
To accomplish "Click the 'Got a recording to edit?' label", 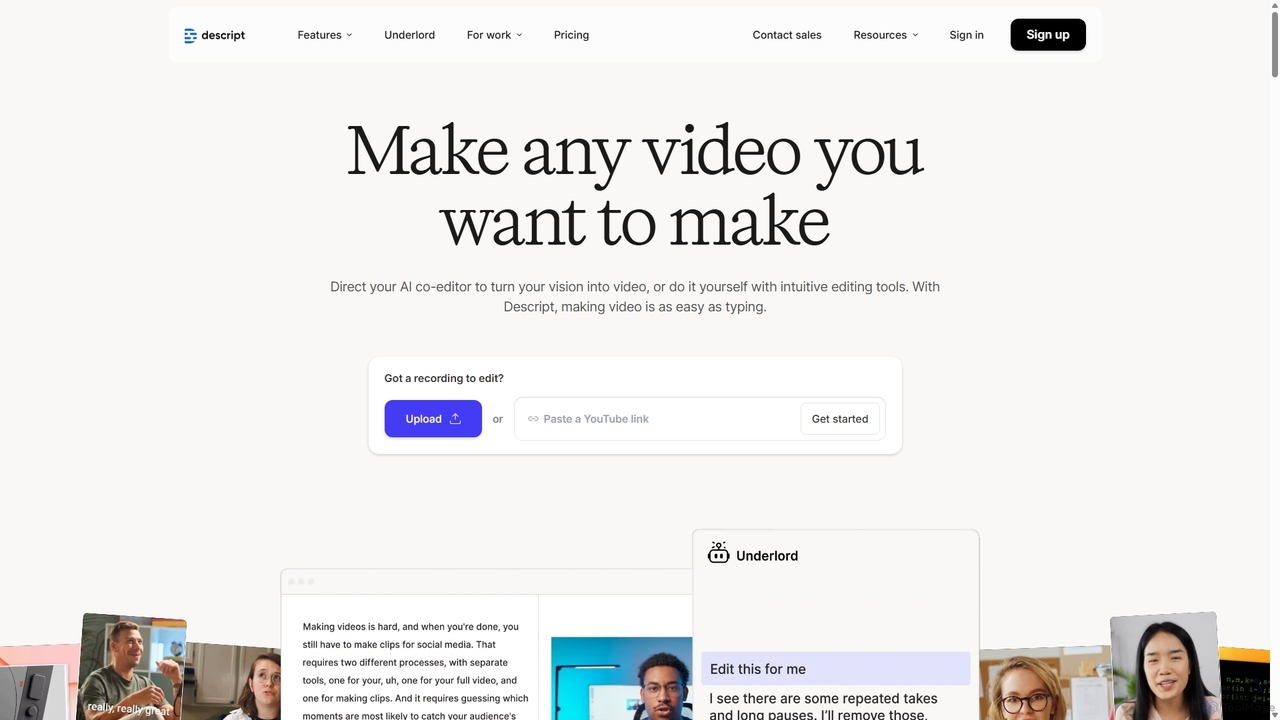I will click(x=444, y=378).
